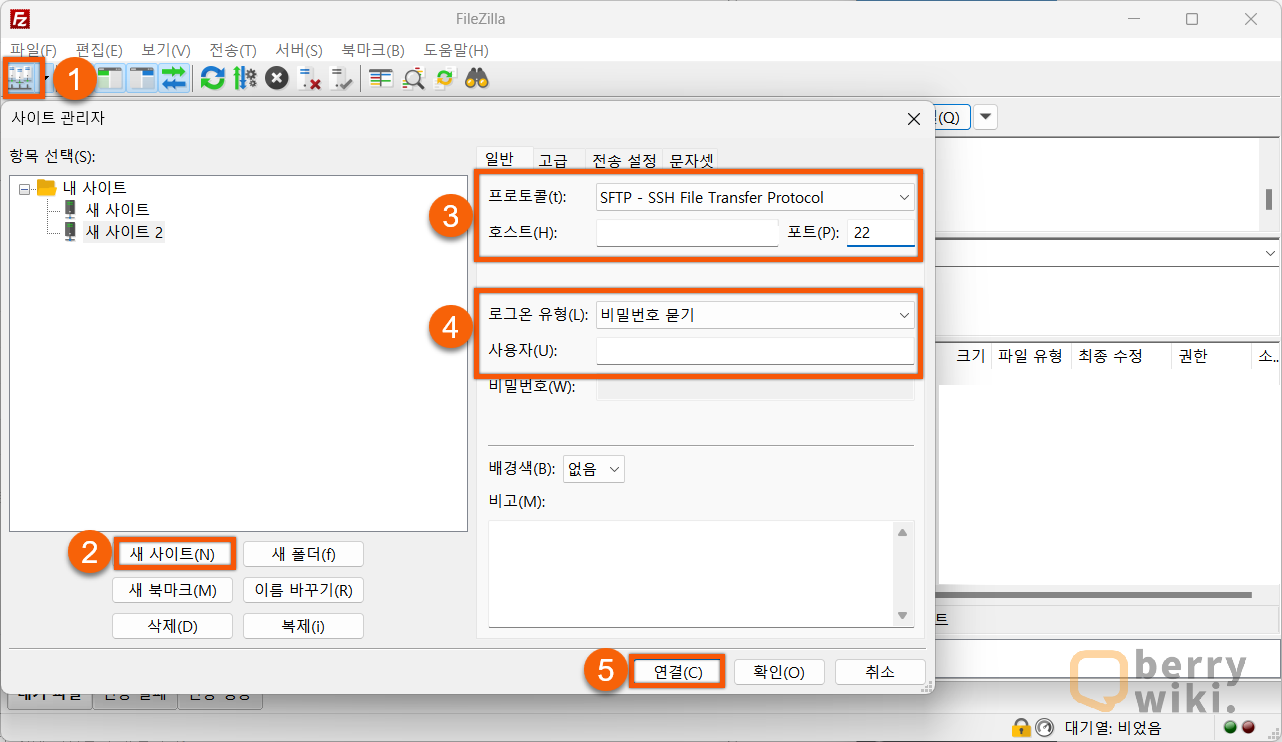Click 비고 scrollbar down arrow
1282x742 pixels.
pos(903,617)
